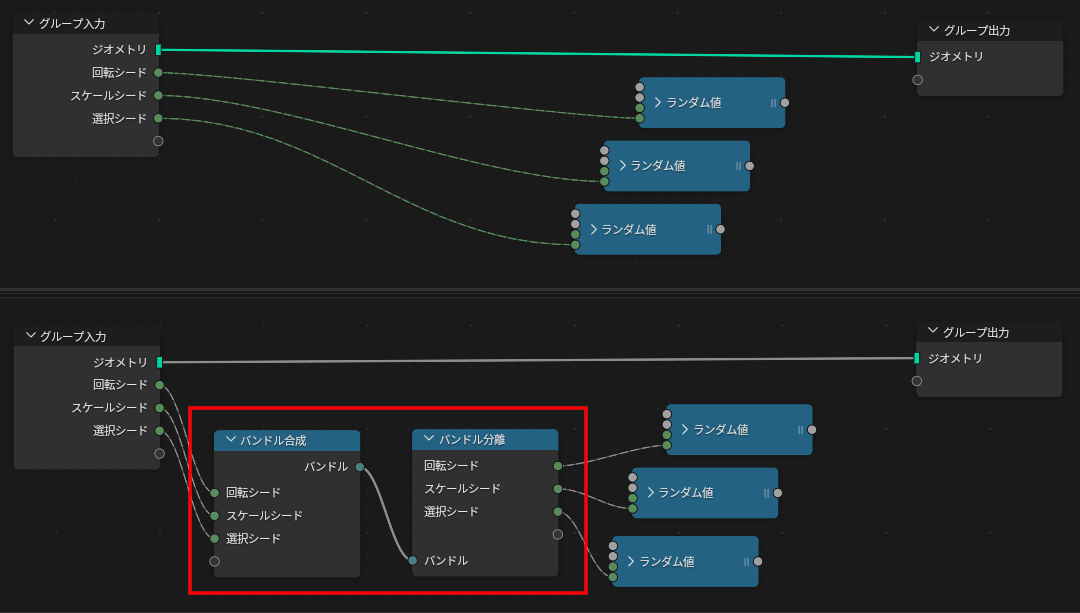Click the バンドル input socket on バンドル分離
Image resolution: width=1080 pixels, height=613 pixels.
[413, 560]
